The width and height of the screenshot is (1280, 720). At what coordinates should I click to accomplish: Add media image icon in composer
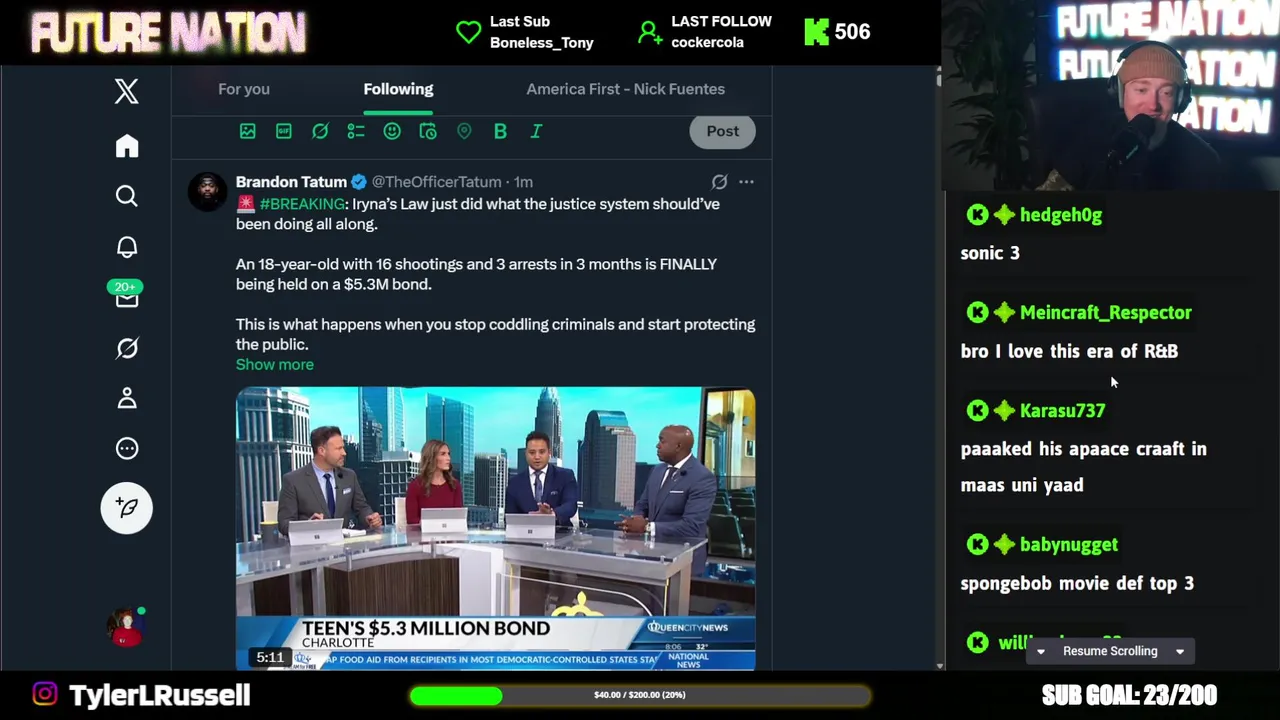point(248,131)
